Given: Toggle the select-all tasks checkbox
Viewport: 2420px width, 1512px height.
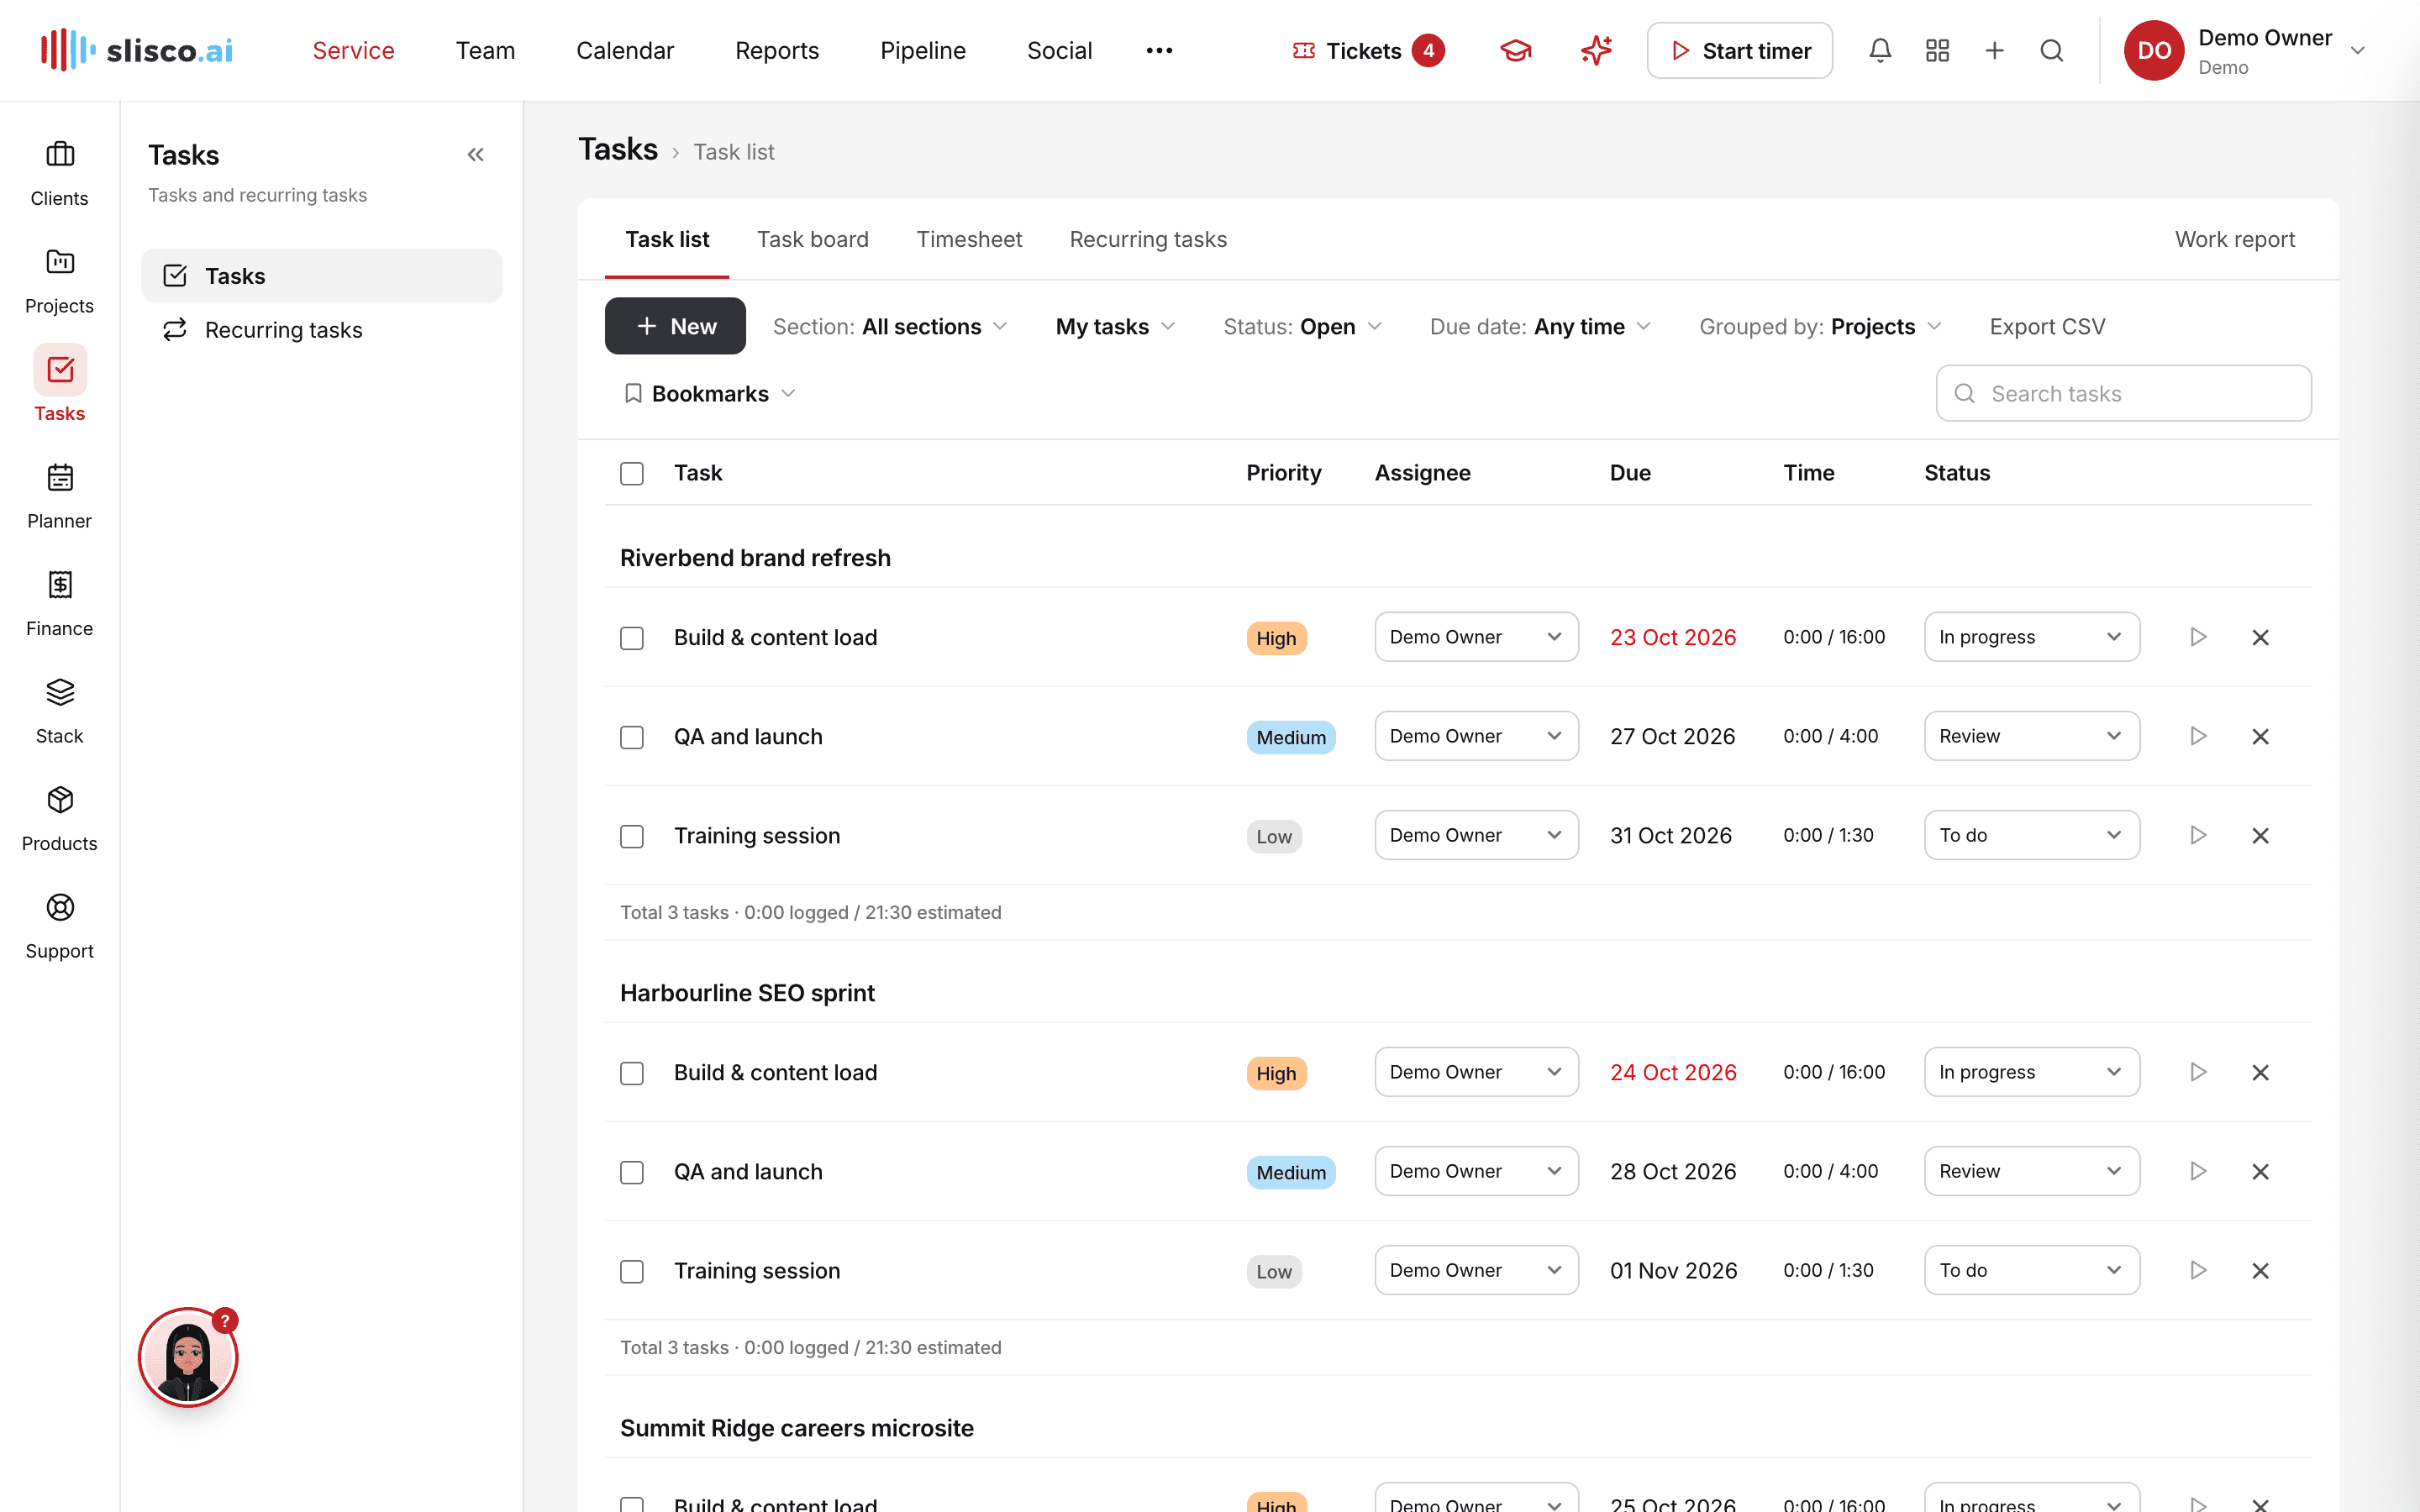Looking at the screenshot, I should pos(632,473).
